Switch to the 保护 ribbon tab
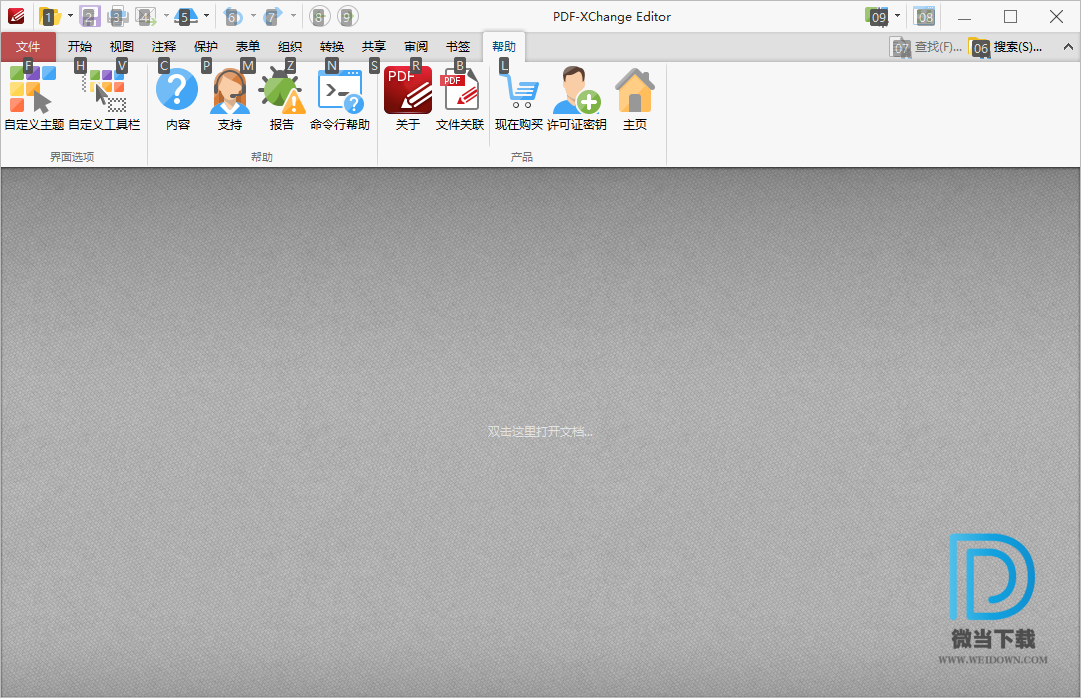 coord(206,47)
